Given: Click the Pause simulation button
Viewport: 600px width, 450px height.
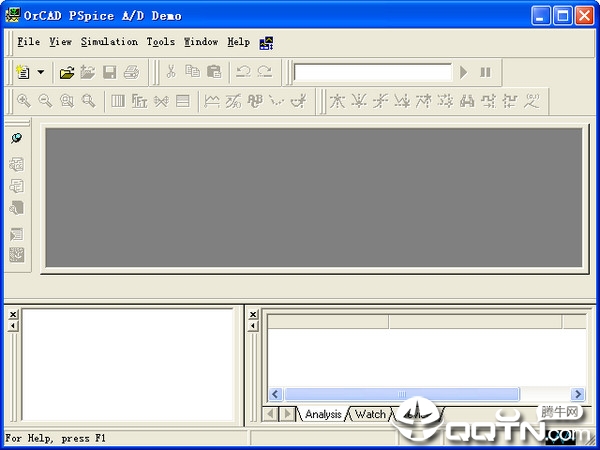Looking at the screenshot, I should click(485, 72).
